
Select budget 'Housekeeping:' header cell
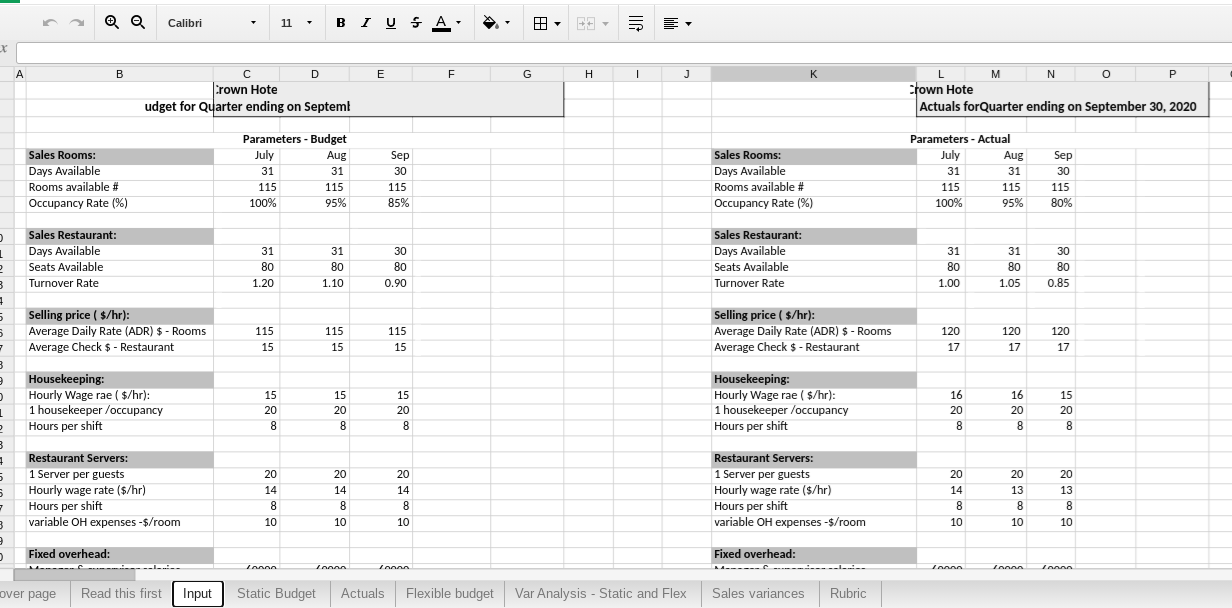(x=120, y=379)
